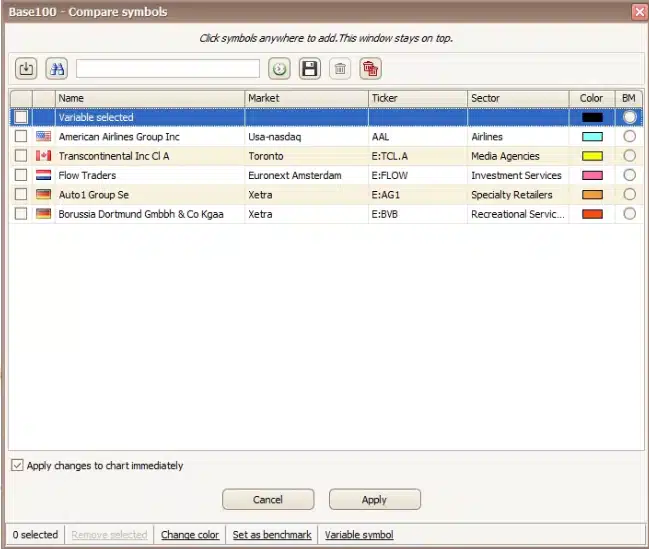Viewport: 649px width, 549px height.
Task: Click inside the symbol search text field
Action: pos(167,68)
